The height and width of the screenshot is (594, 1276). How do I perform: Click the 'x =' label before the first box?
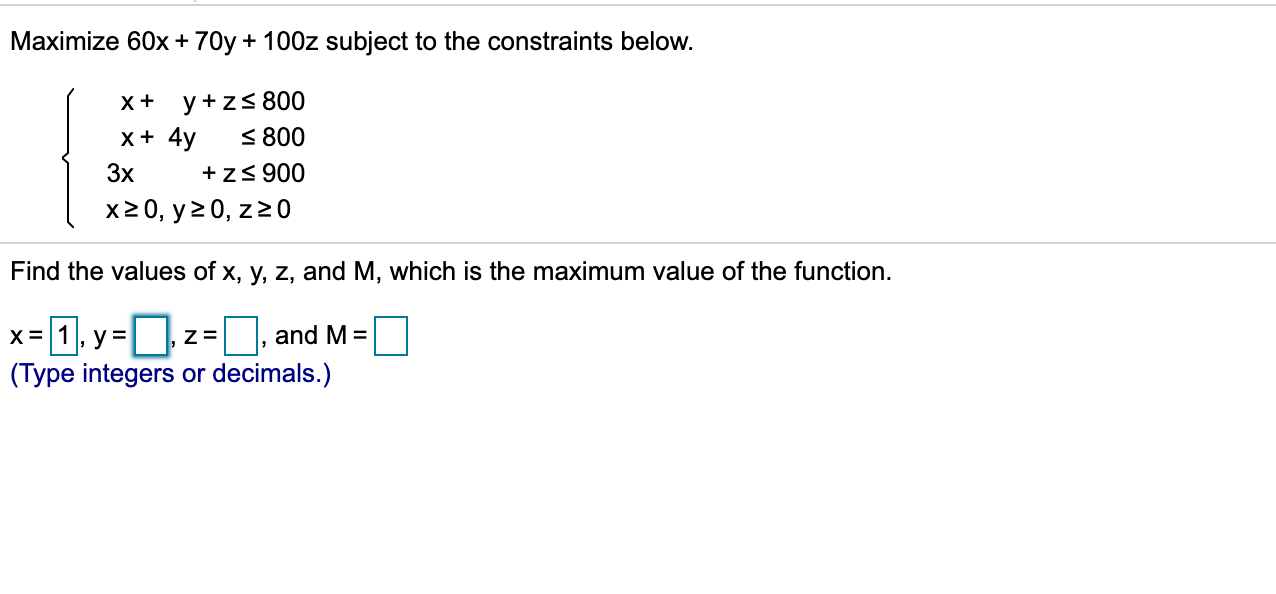pyautogui.click(x=25, y=335)
